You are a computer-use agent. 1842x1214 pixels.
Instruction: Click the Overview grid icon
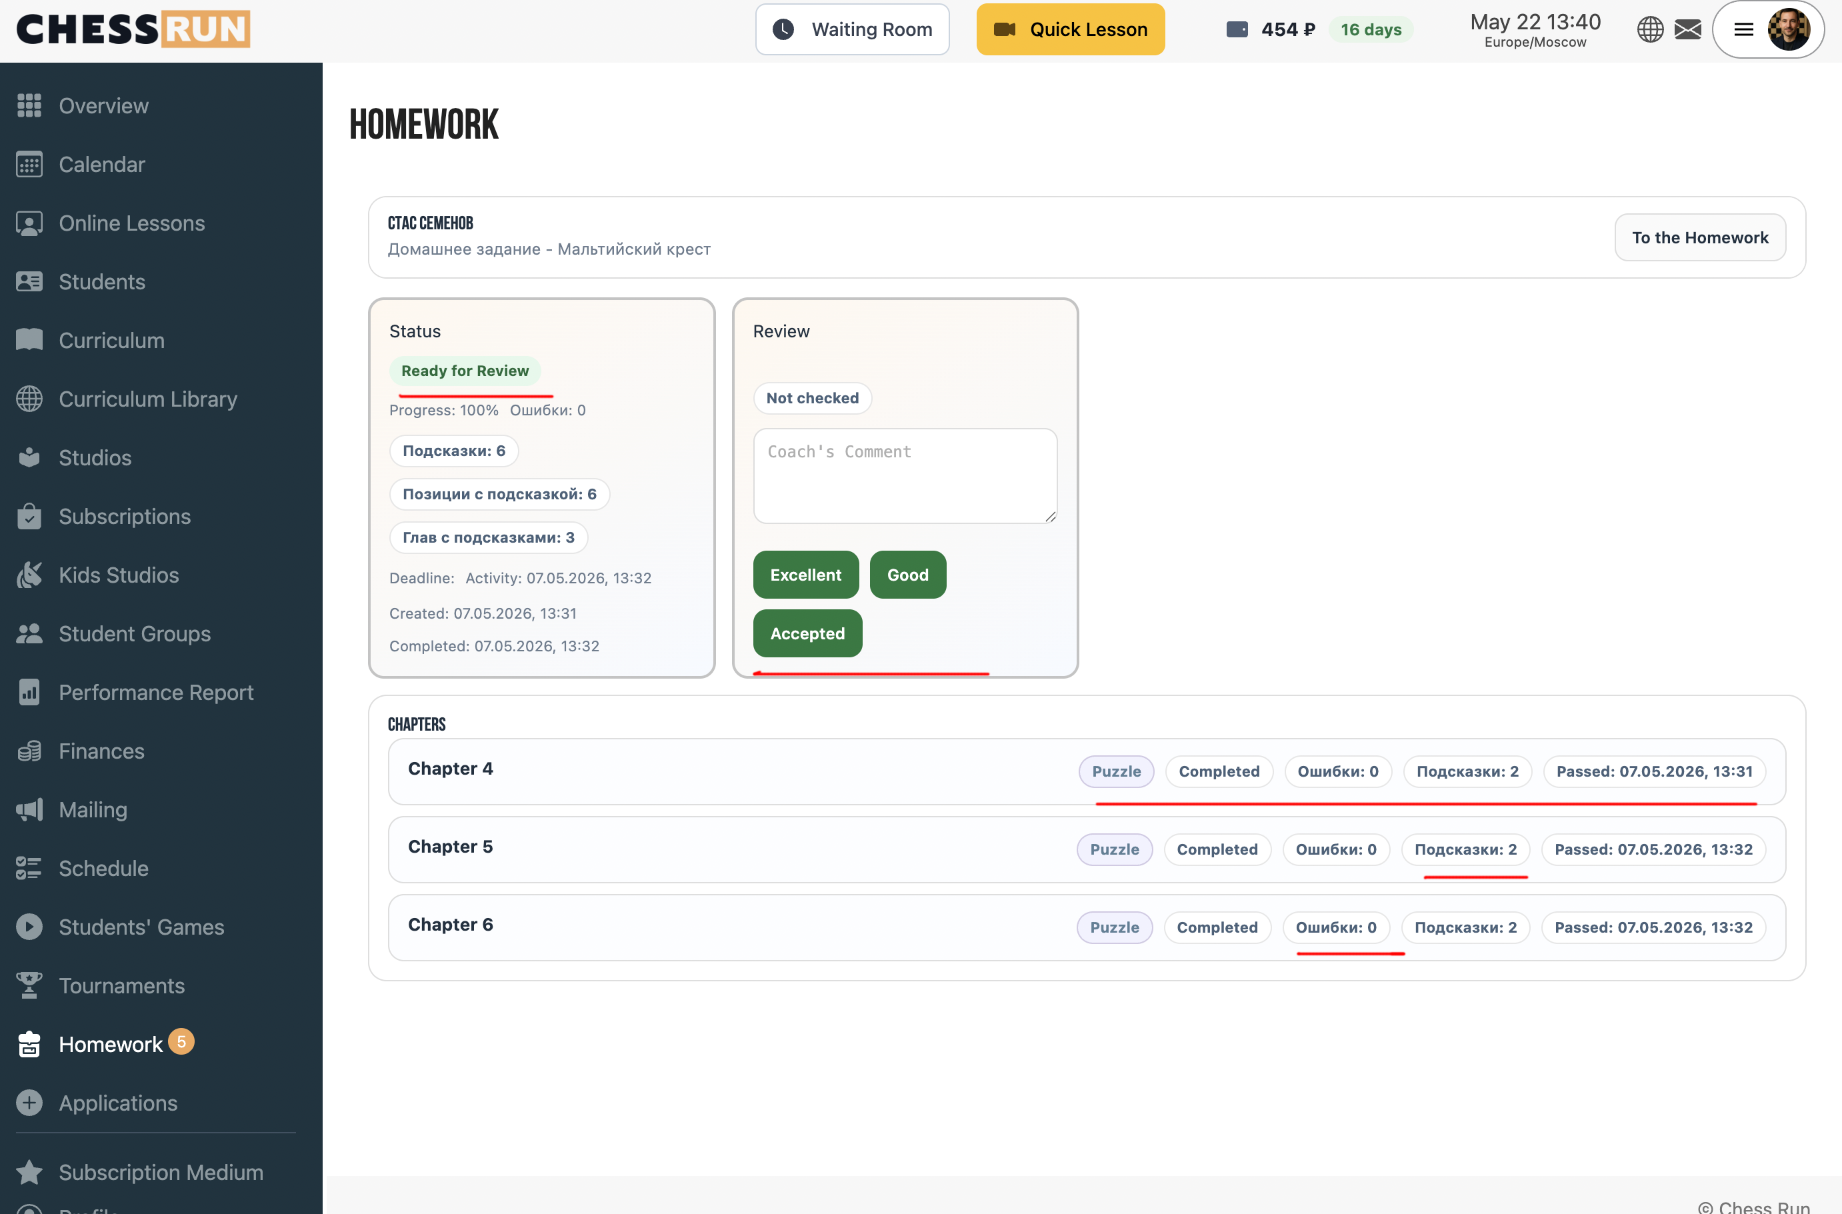(x=30, y=106)
